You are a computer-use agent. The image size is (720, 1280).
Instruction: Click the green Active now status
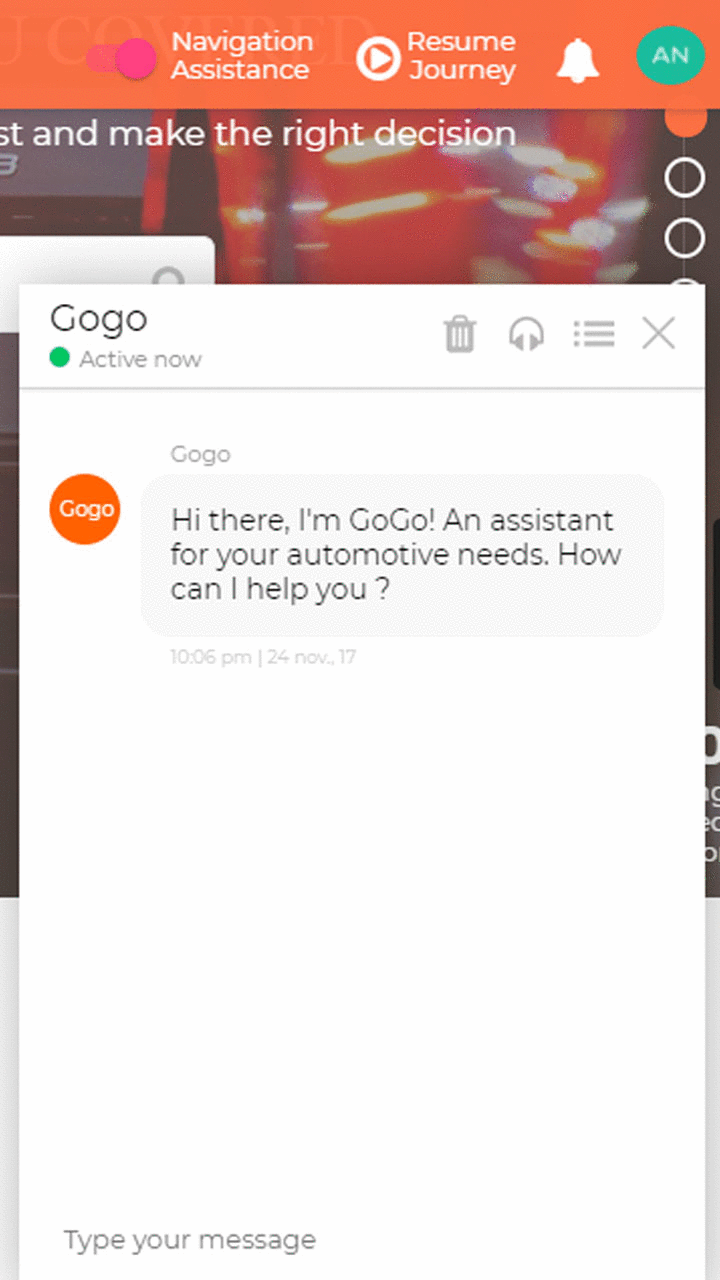[126, 359]
